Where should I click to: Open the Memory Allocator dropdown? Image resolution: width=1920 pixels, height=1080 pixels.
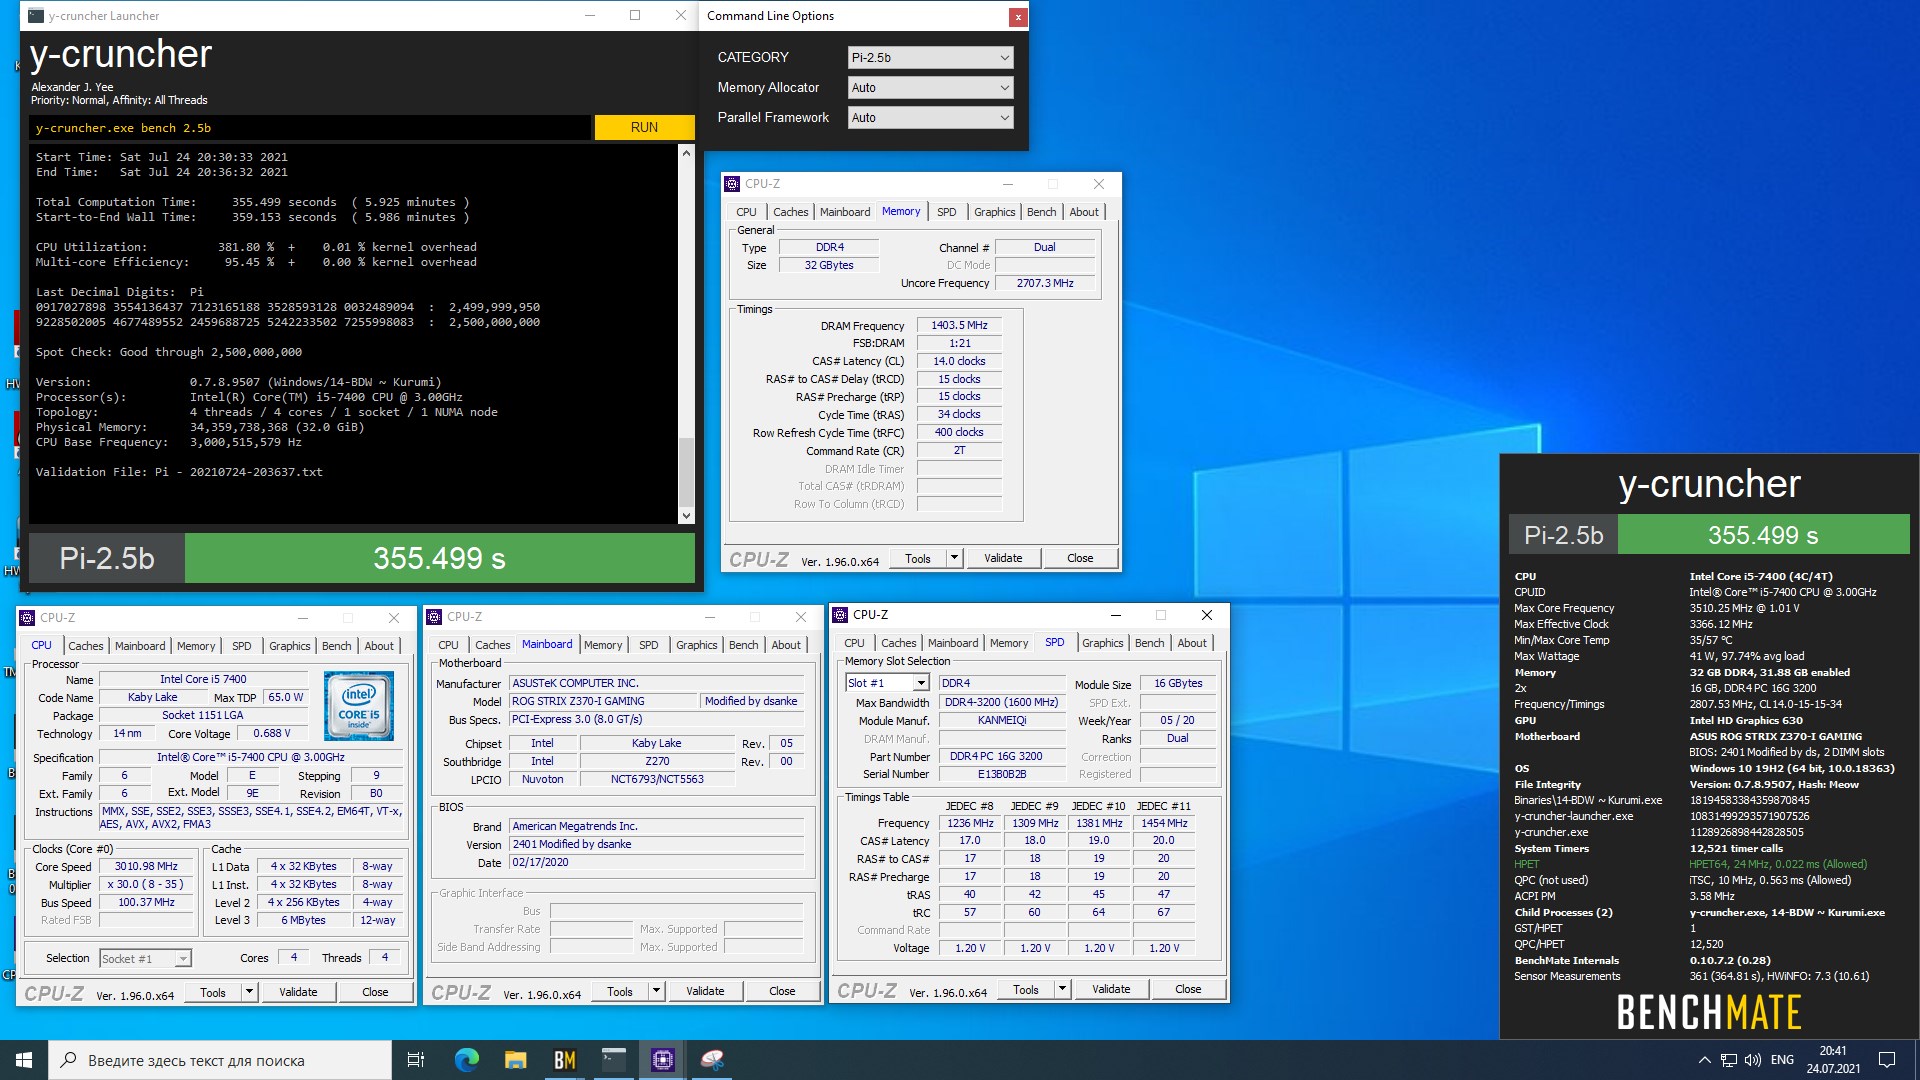[x=930, y=88]
